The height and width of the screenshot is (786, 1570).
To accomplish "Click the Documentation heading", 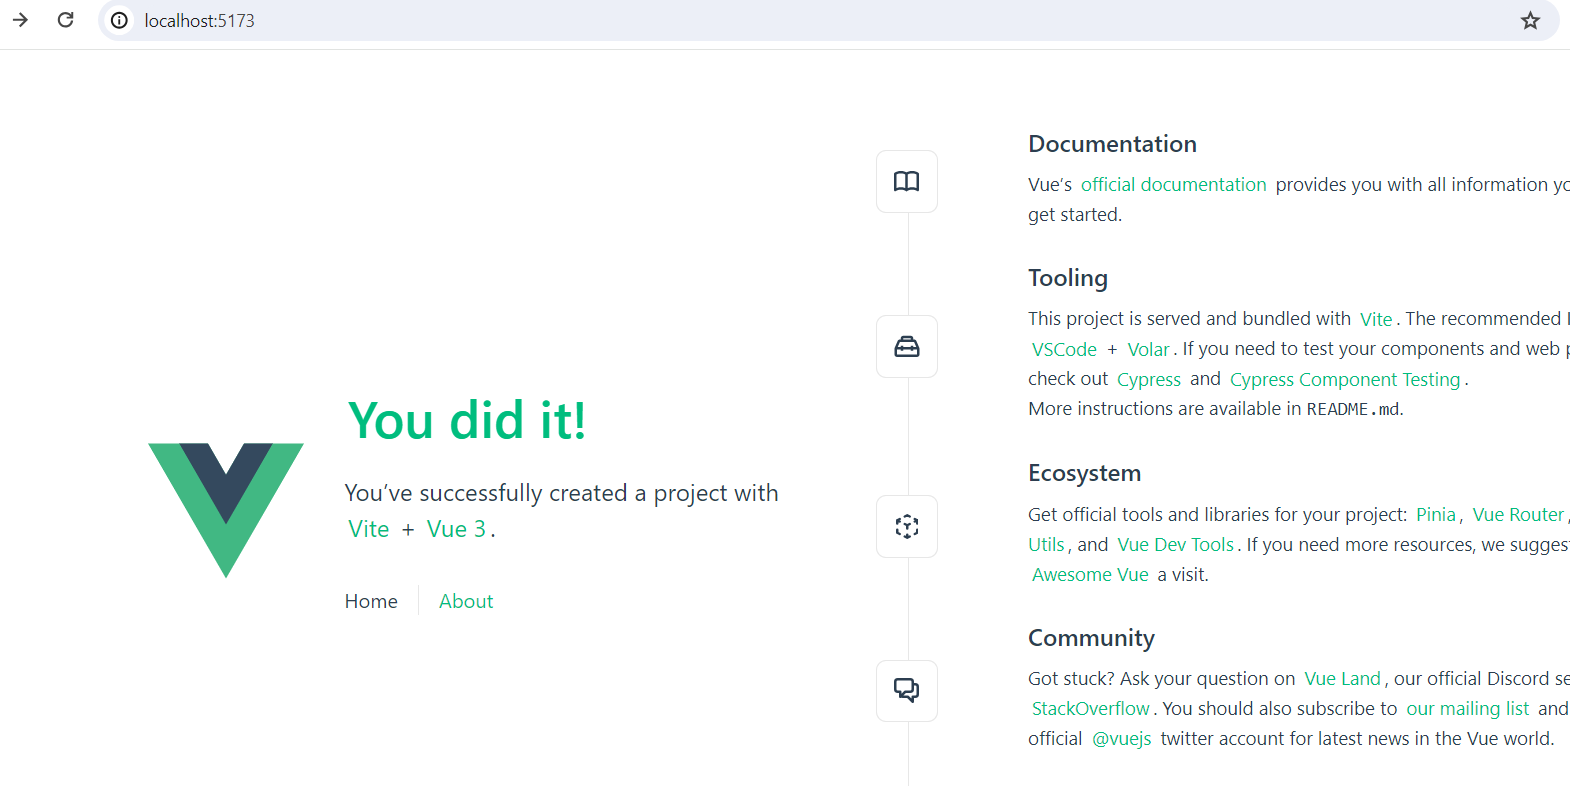I will tap(1112, 144).
